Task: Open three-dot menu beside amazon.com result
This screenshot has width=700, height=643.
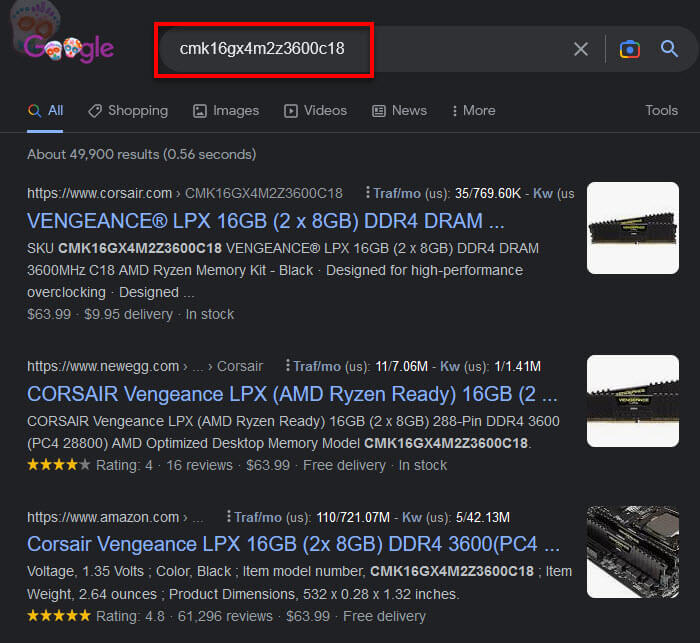Action: click(229, 517)
